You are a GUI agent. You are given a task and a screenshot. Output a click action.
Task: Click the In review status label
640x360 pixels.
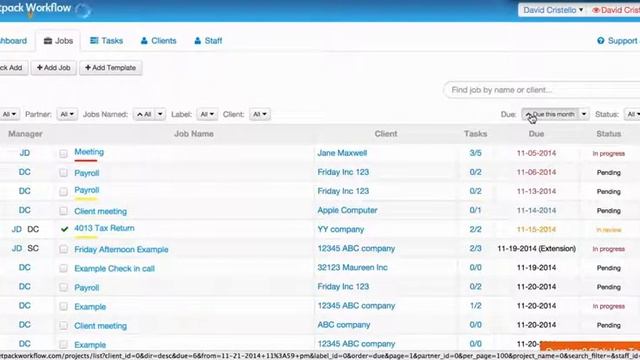[x=609, y=230]
